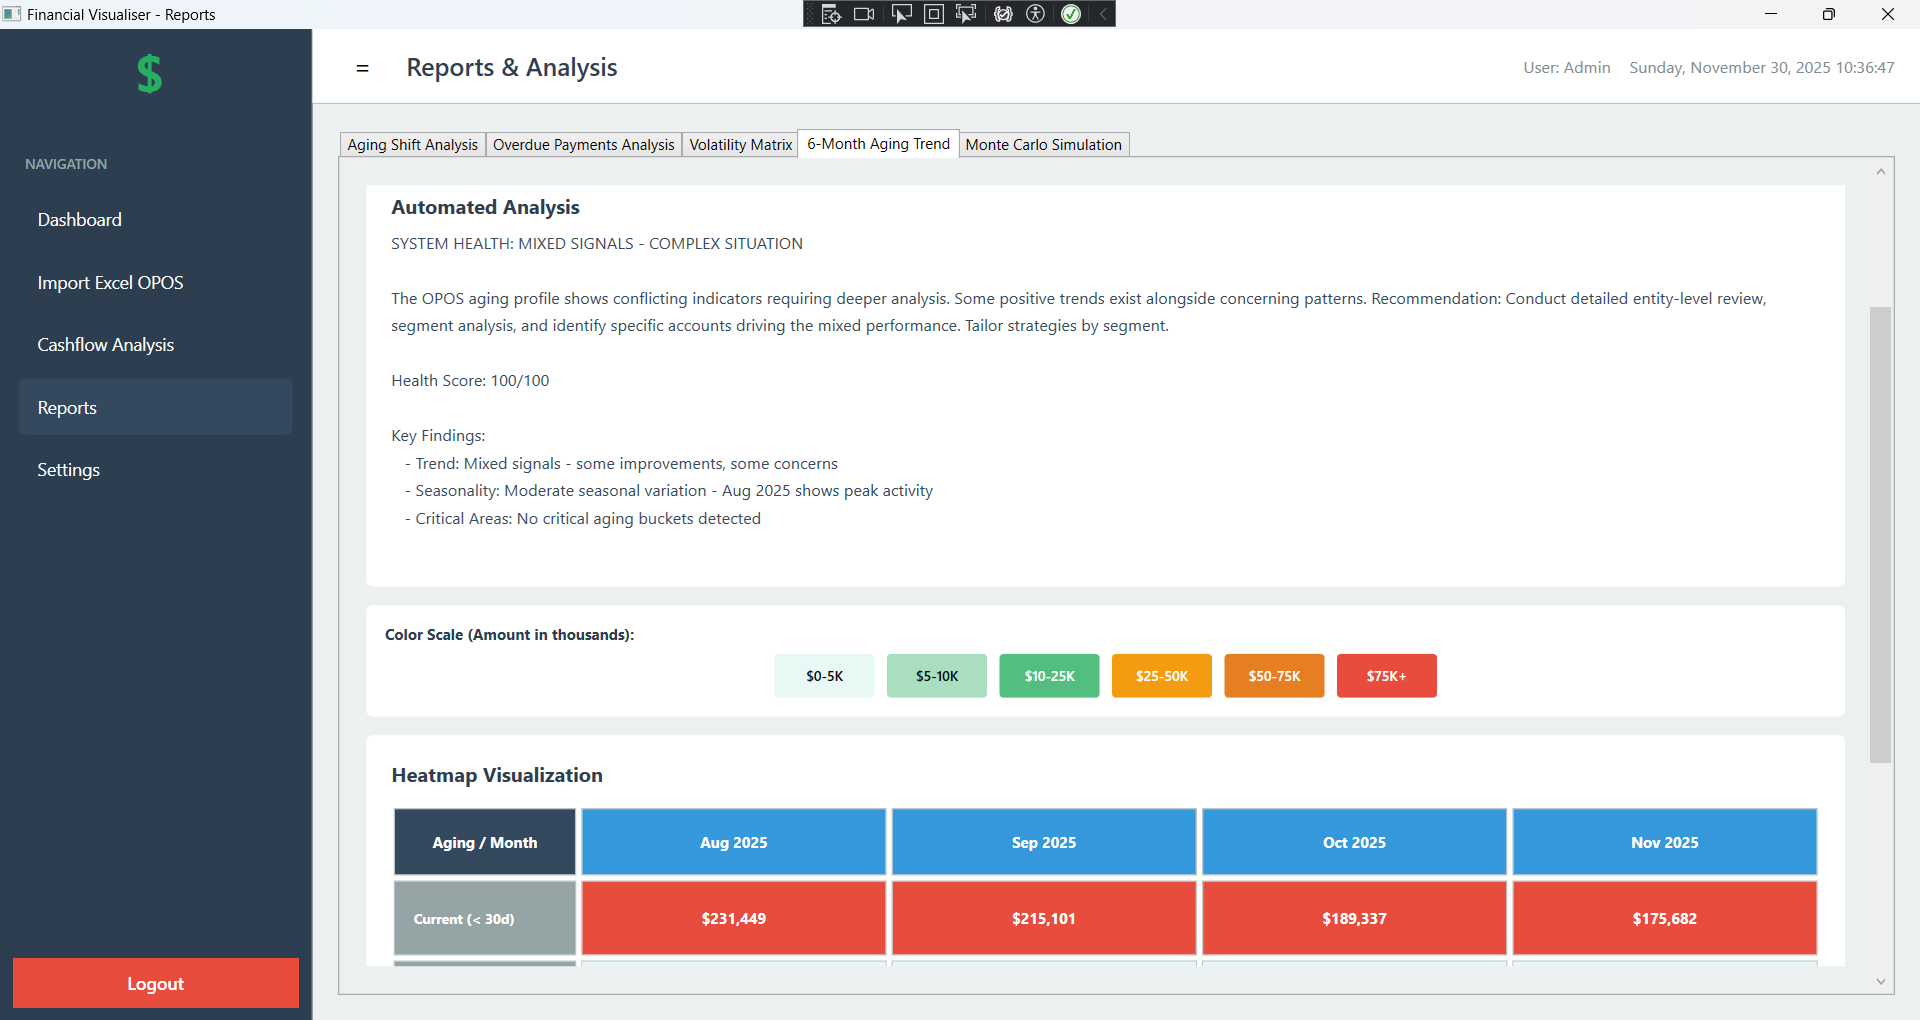Navigate to Cashflow Analysis in the sidebar
Viewport: 1920px width, 1020px height.
[105, 345]
